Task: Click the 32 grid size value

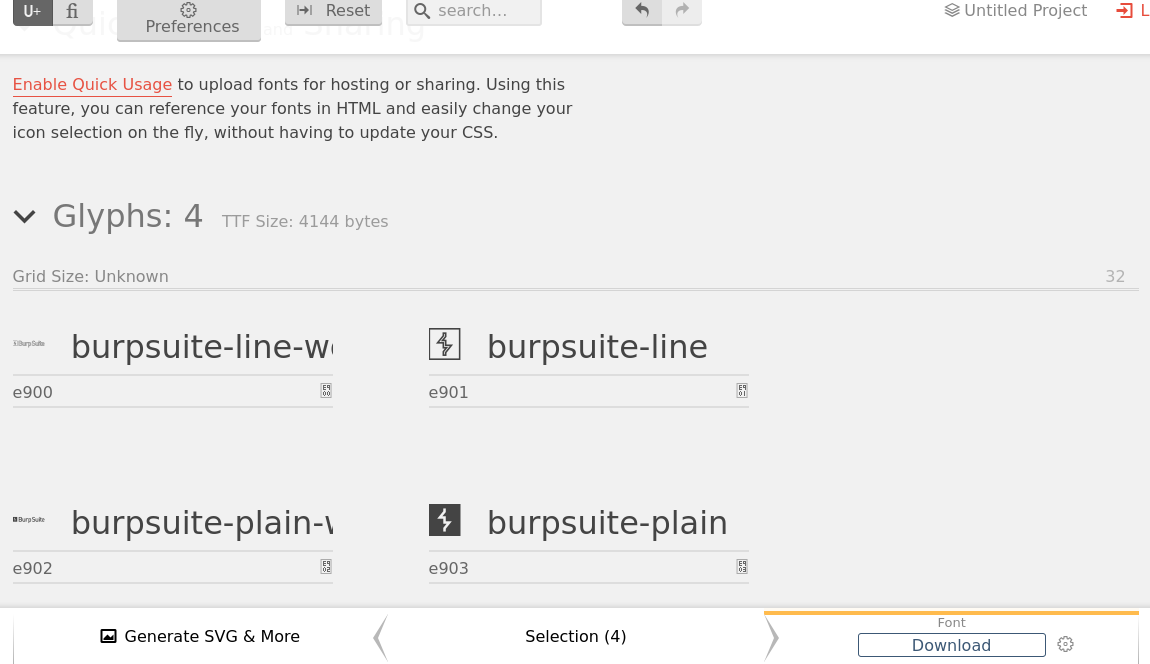Action: pos(1115,277)
